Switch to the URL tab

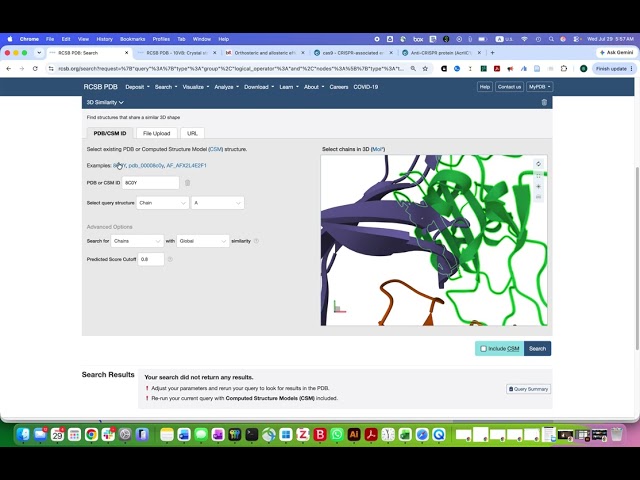click(x=192, y=133)
